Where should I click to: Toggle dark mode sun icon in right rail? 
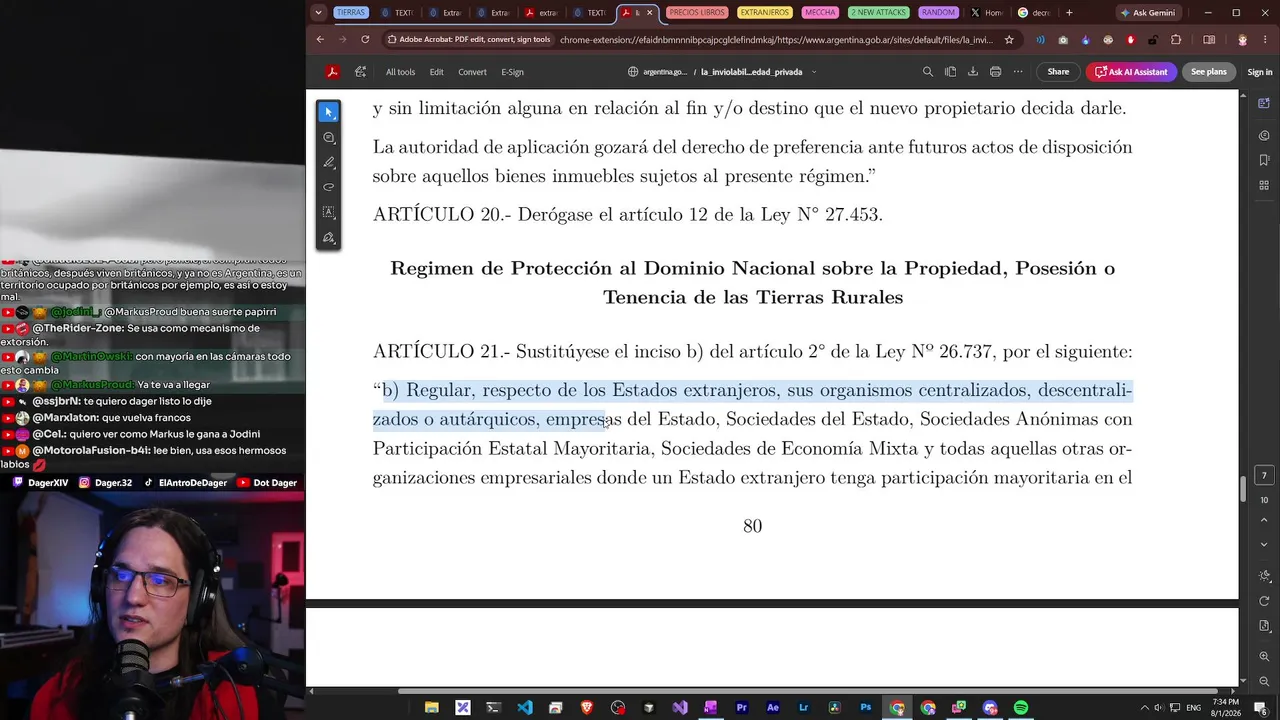point(1264,576)
